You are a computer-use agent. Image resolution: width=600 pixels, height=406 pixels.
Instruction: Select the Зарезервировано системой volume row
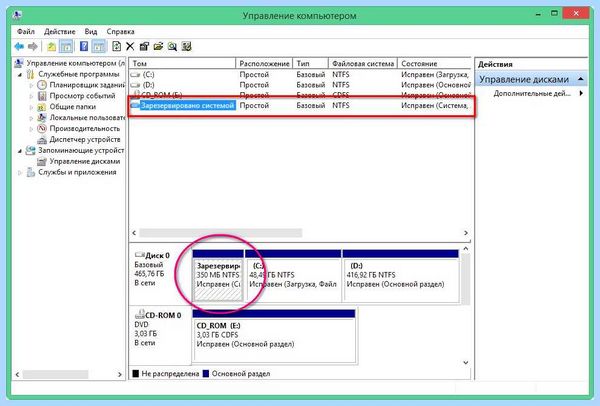[x=300, y=105]
